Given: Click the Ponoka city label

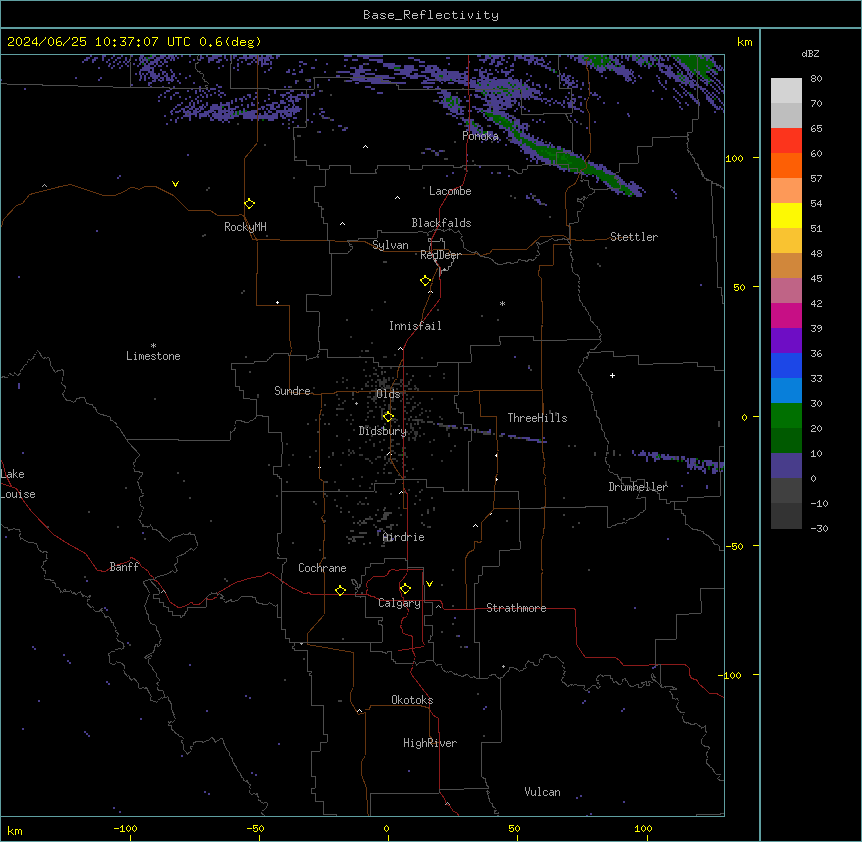Looking at the screenshot, I should coord(480,136).
